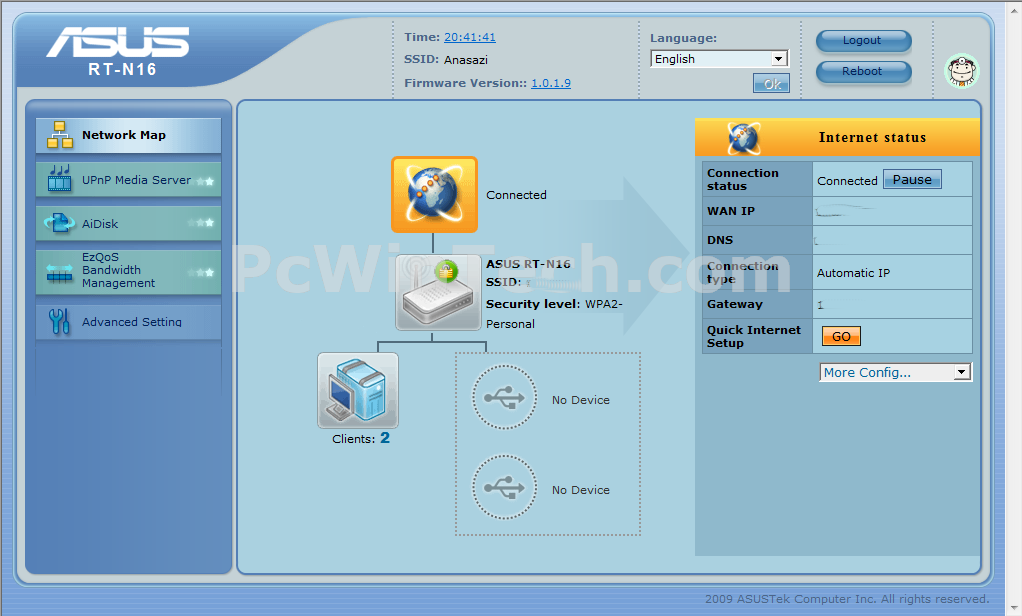
Task: Click the UPnP Media Server music icon
Action: [x=59, y=179]
